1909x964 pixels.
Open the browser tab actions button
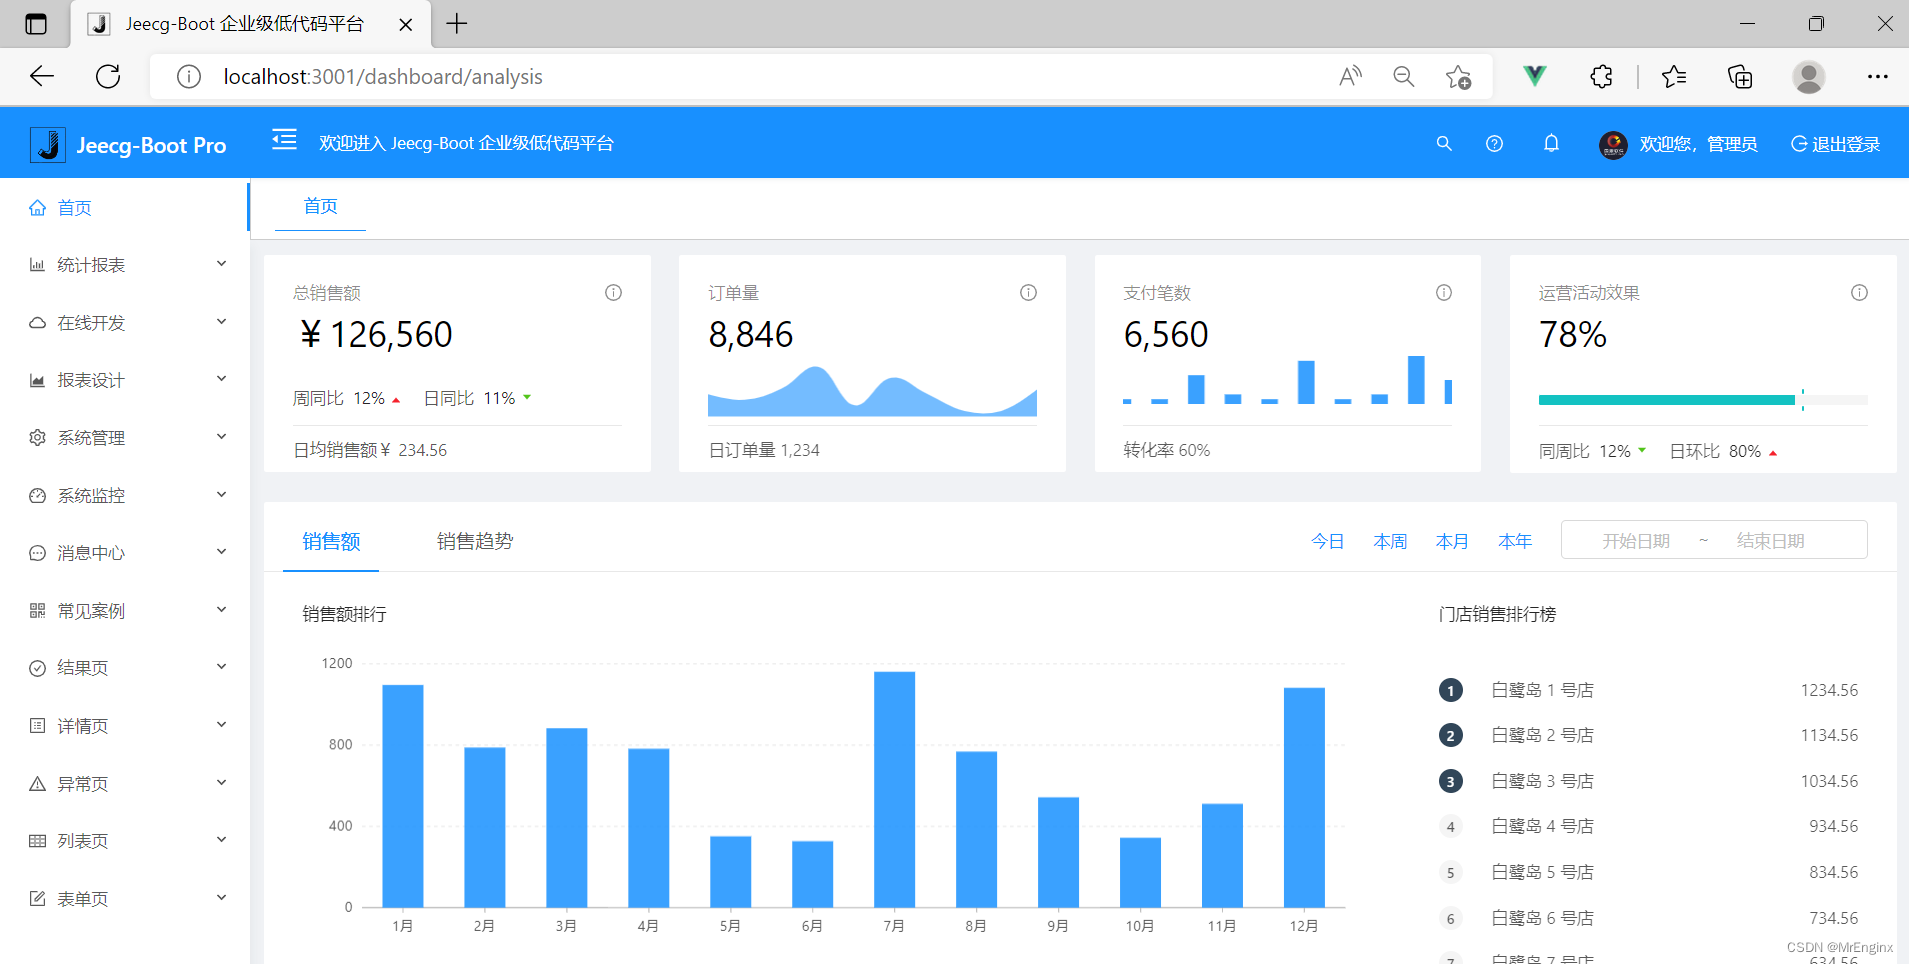(x=36, y=24)
